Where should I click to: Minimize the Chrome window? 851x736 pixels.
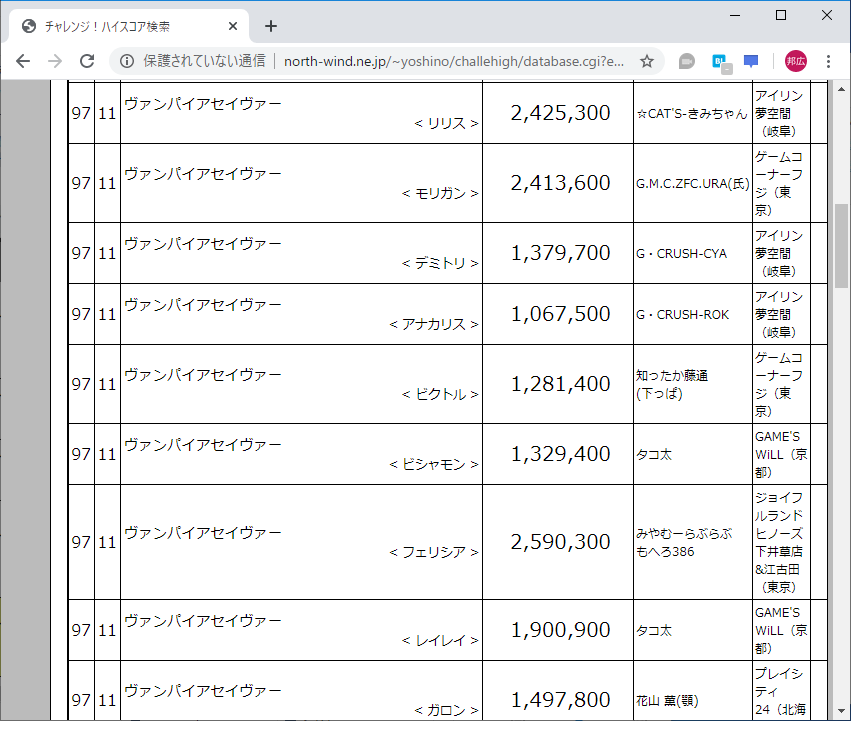point(735,15)
